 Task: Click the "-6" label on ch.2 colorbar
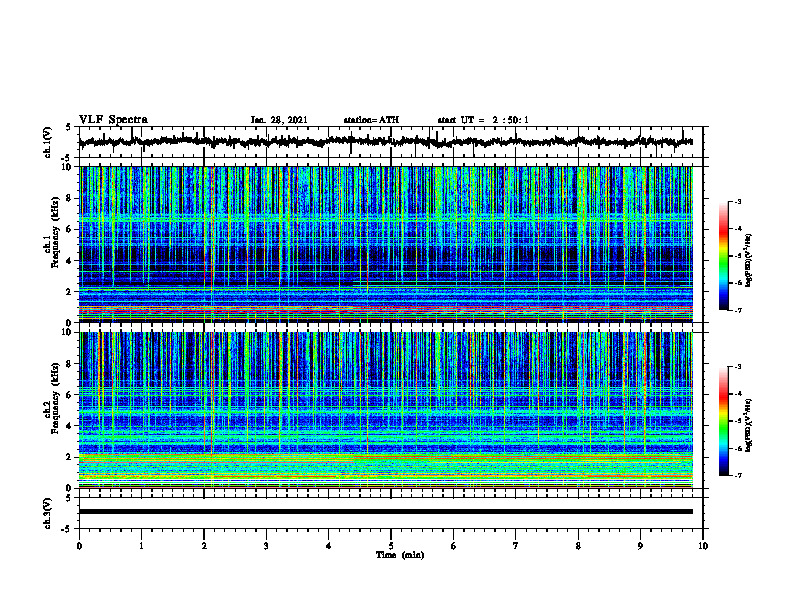[738, 448]
